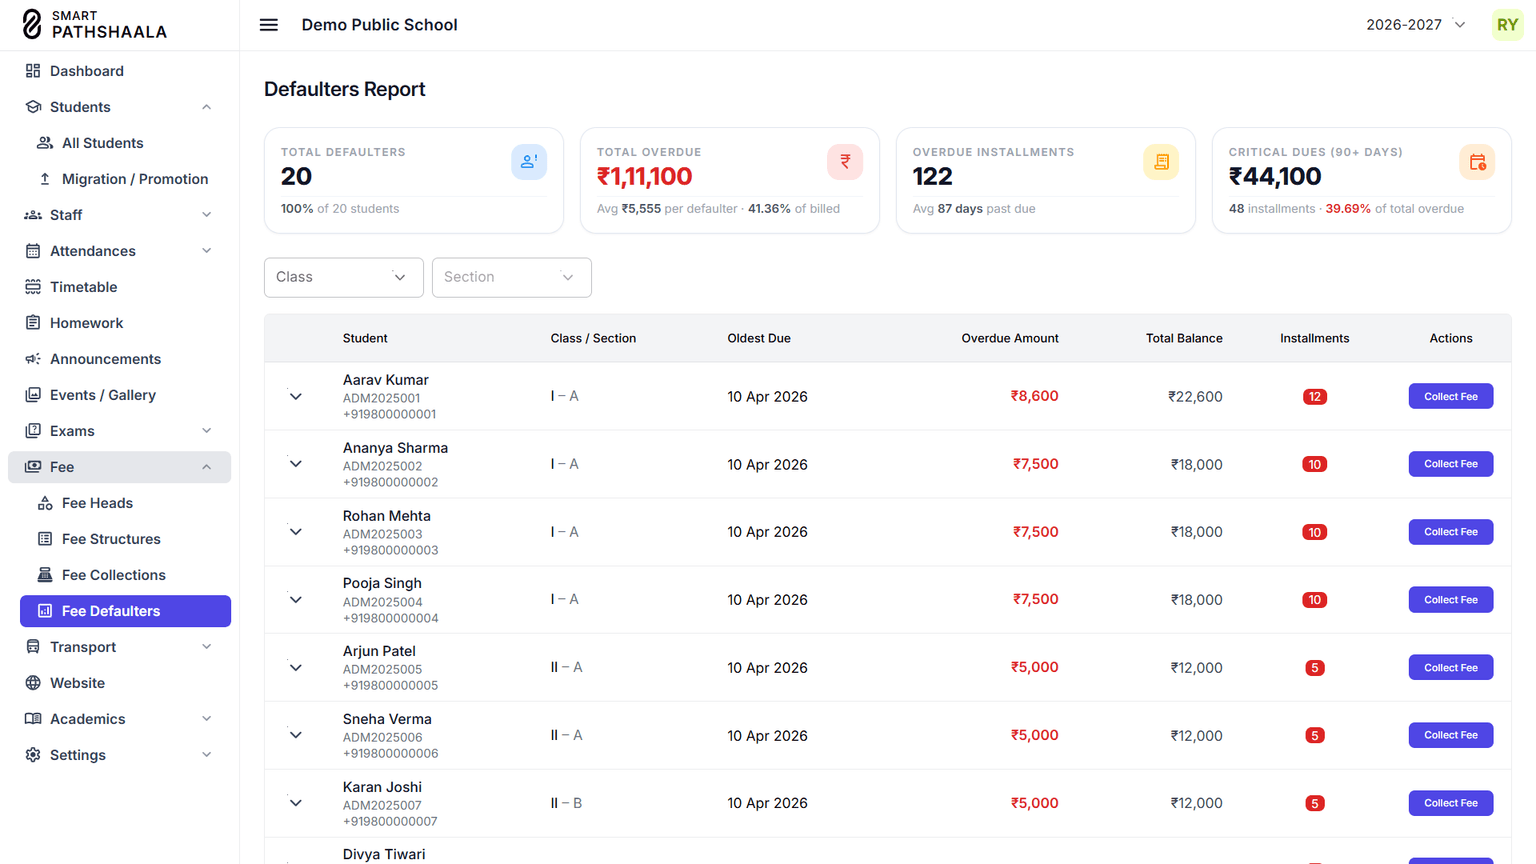This screenshot has width=1536, height=864.
Task: Click the Total Defaulters person icon
Action: pos(529,162)
